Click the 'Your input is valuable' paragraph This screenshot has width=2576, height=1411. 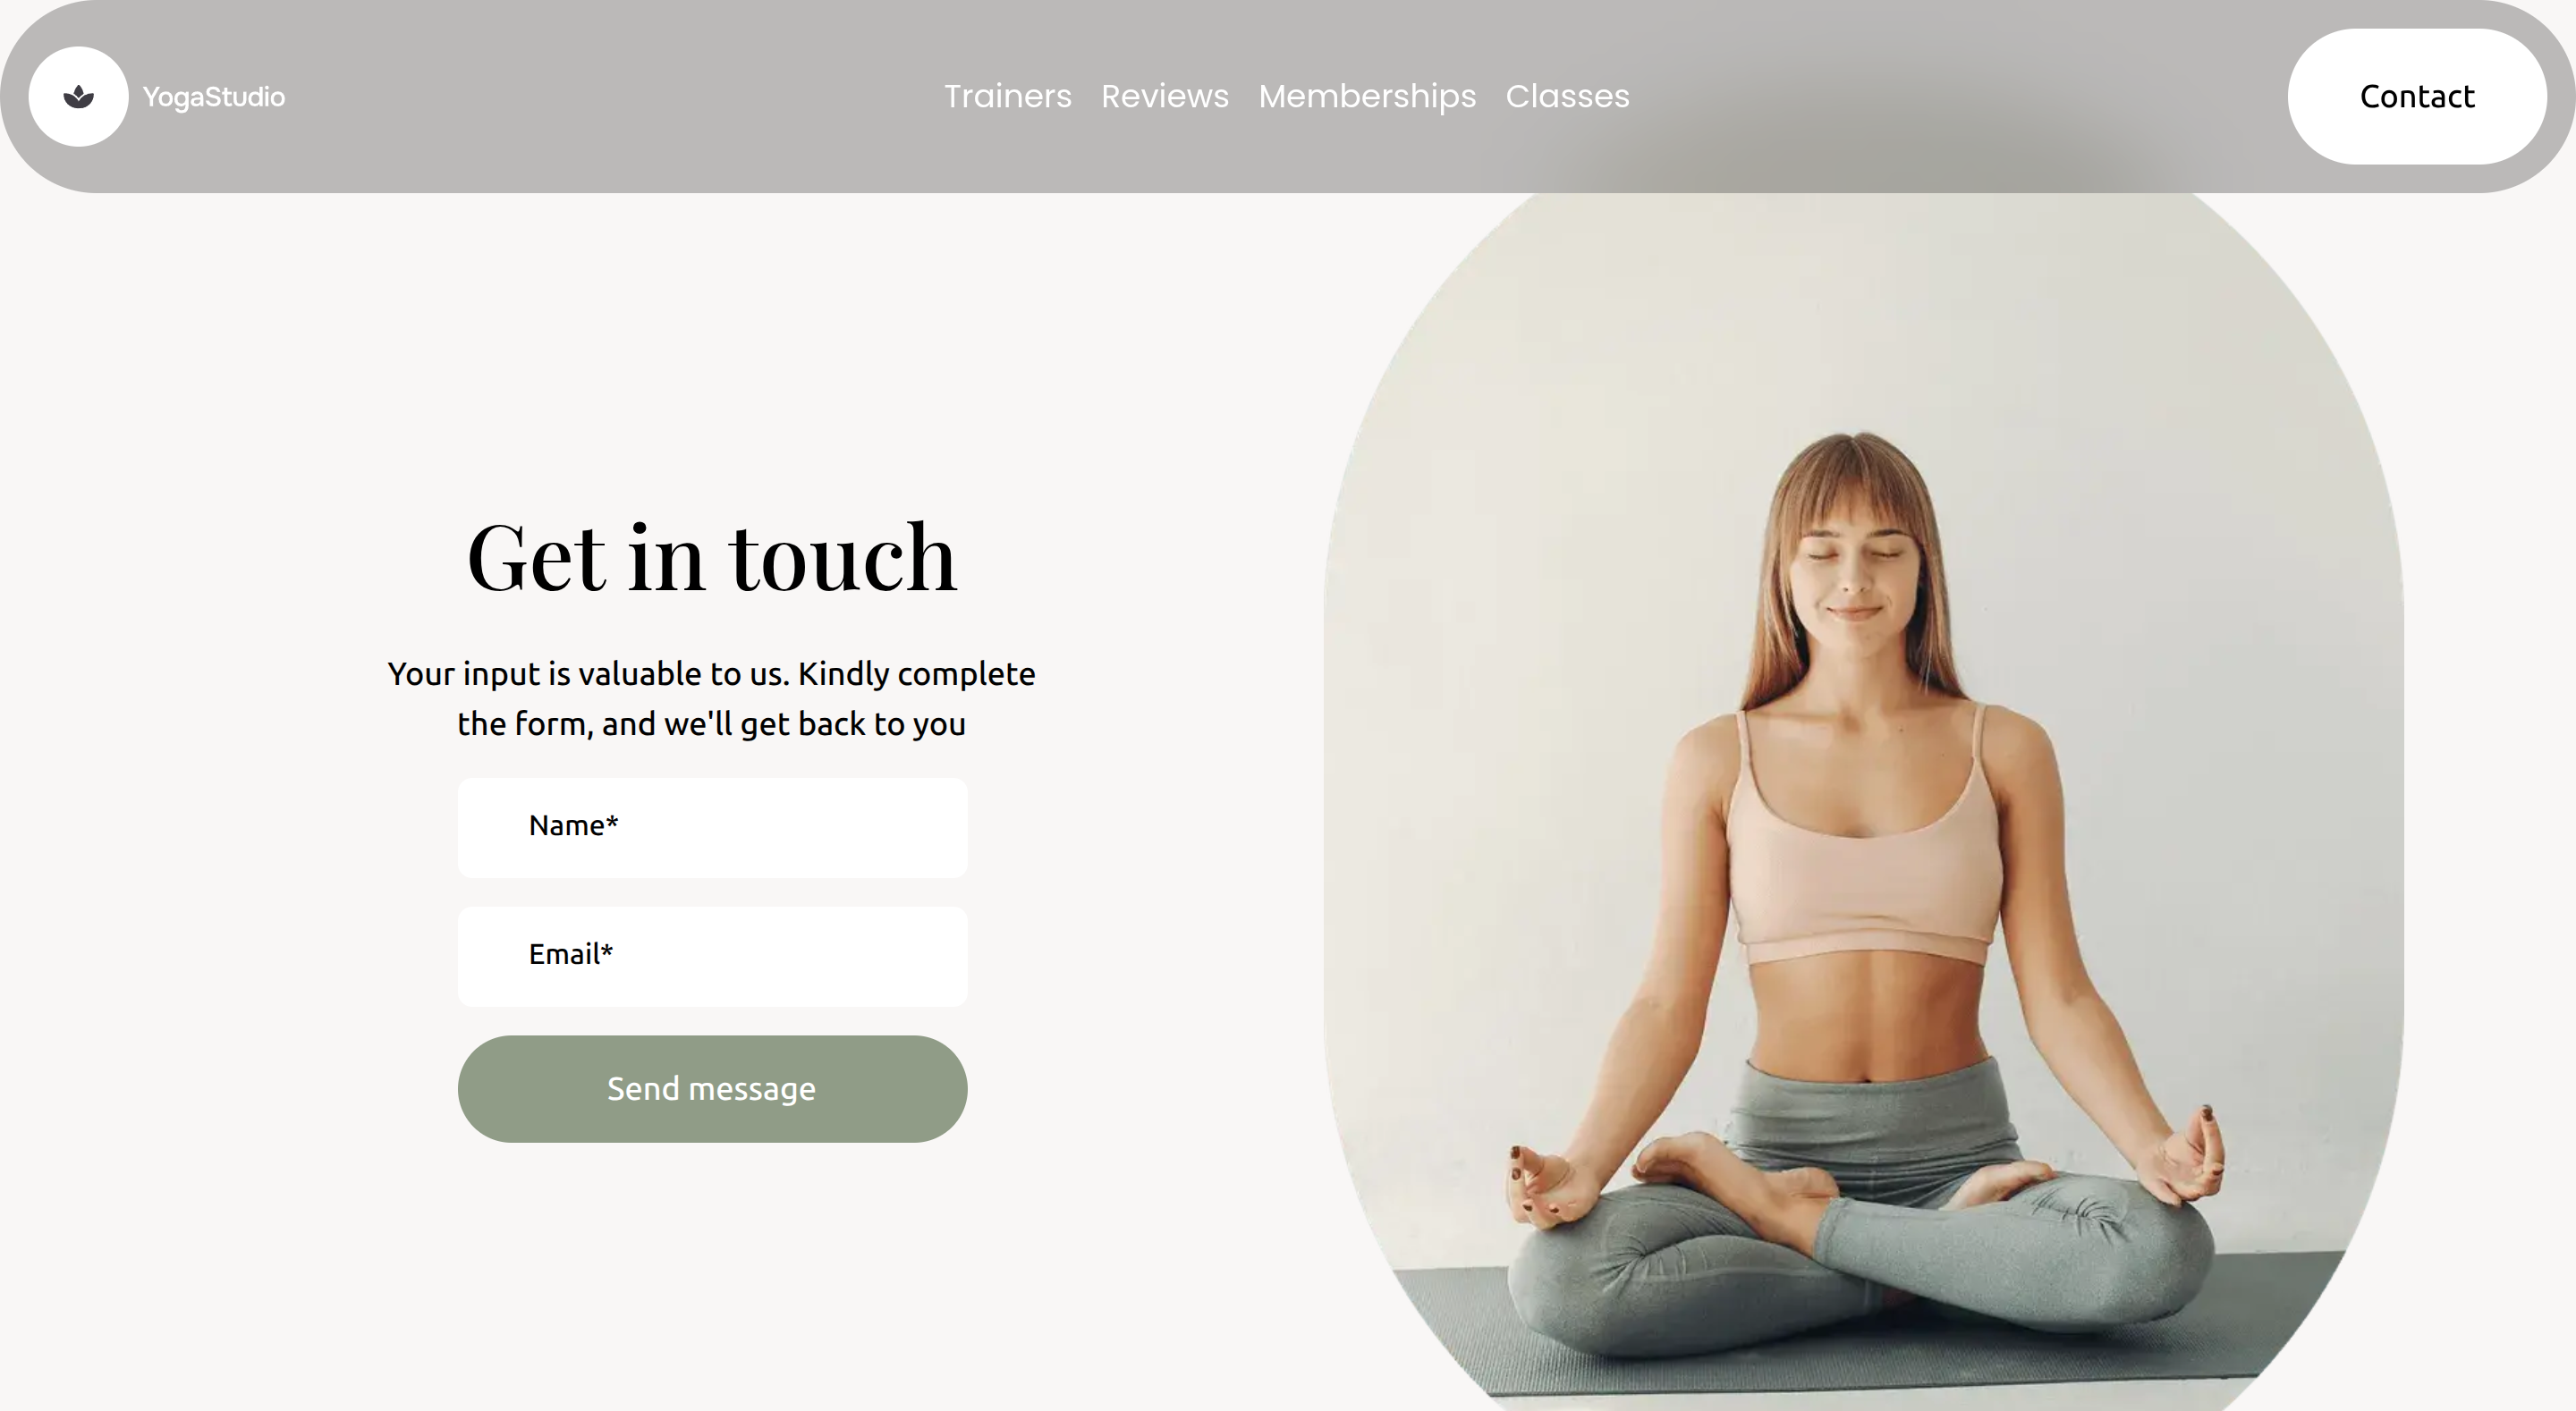coord(712,698)
